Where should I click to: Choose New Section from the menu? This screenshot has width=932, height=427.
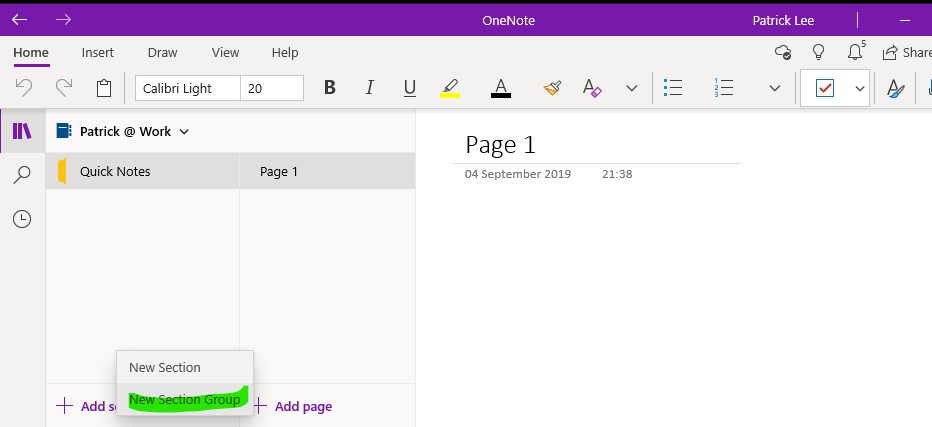click(185, 368)
